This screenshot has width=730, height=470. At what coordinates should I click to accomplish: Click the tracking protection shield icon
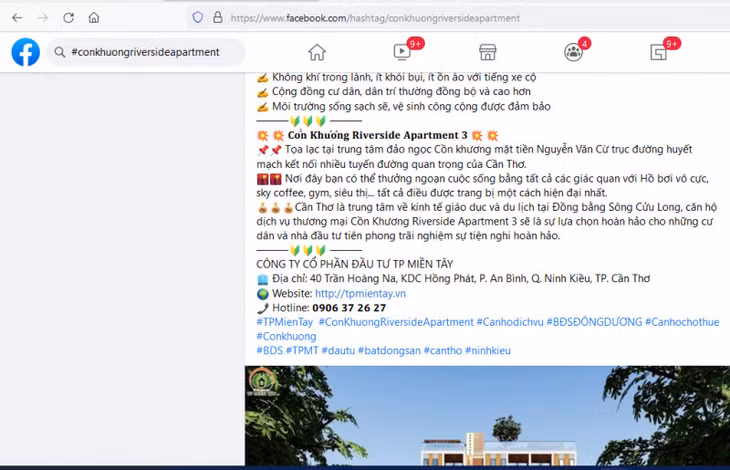click(x=198, y=18)
